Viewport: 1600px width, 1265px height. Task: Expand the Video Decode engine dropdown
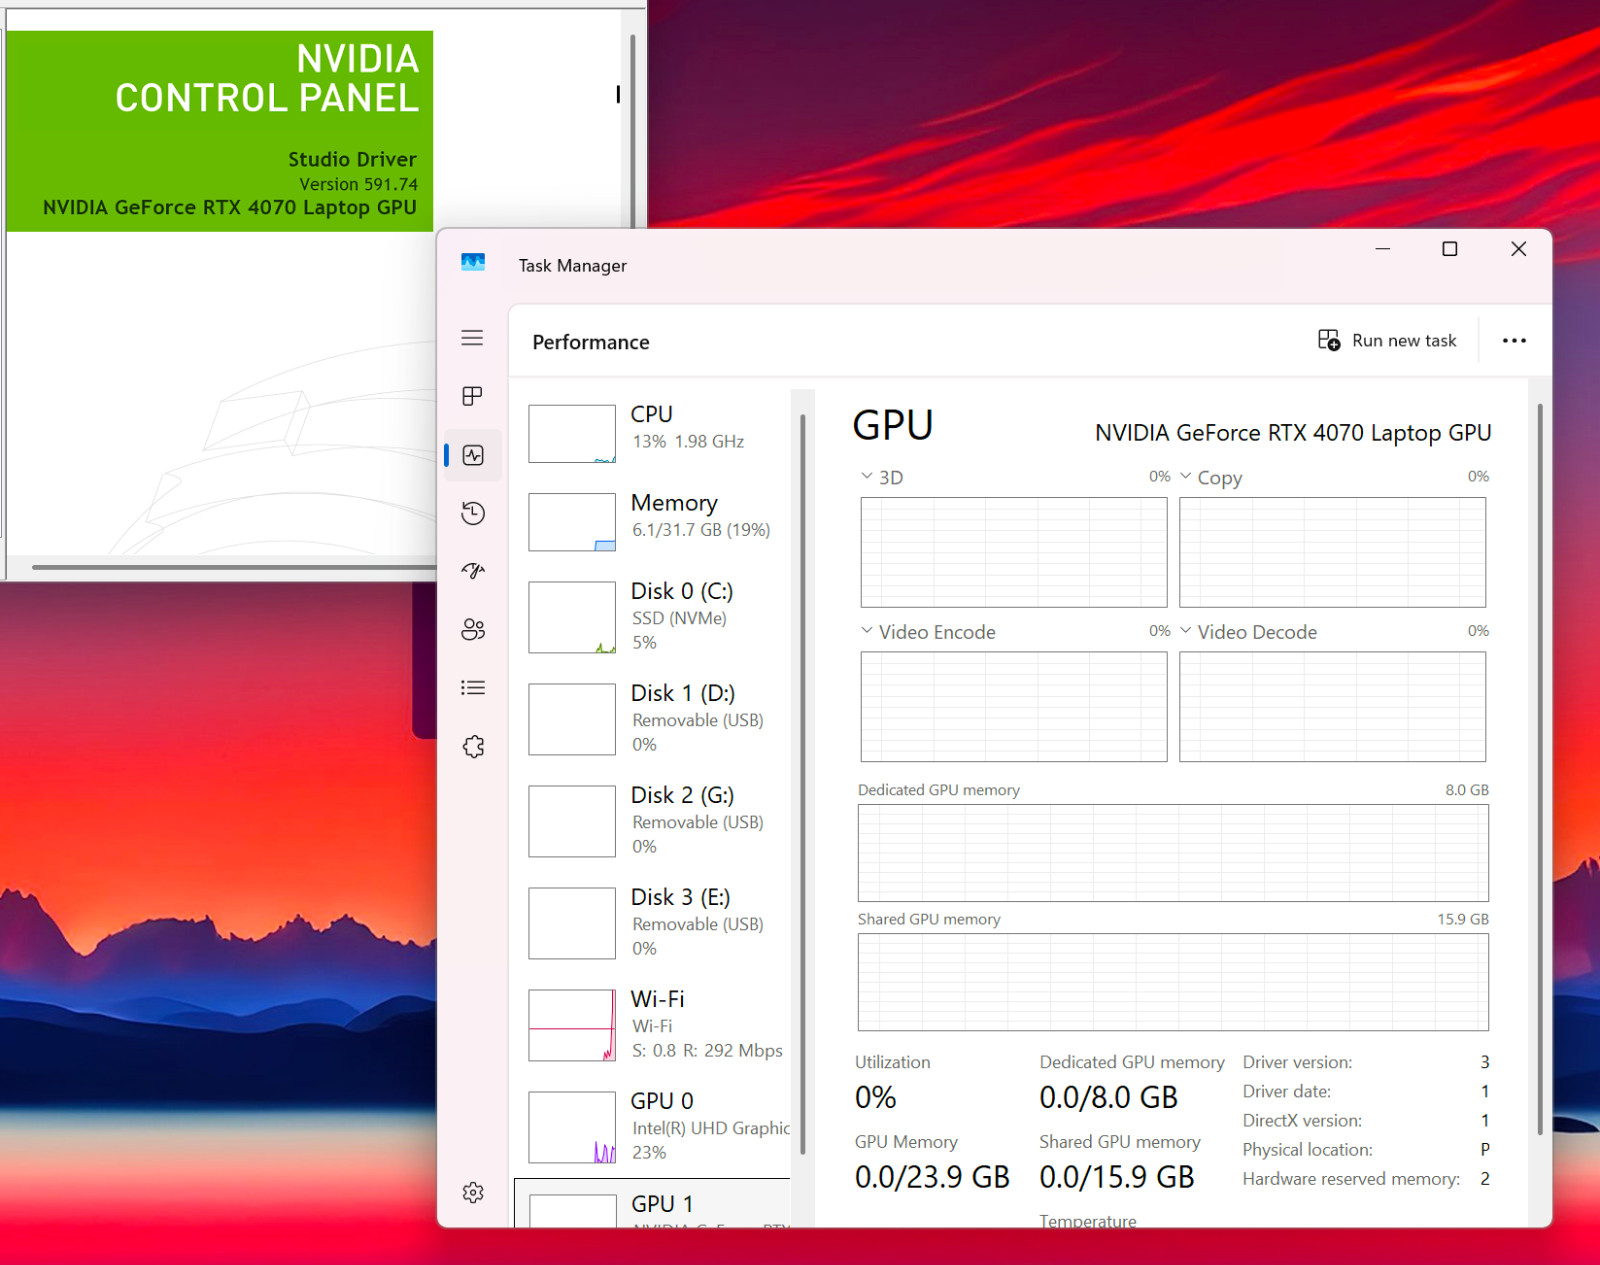[1186, 631]
